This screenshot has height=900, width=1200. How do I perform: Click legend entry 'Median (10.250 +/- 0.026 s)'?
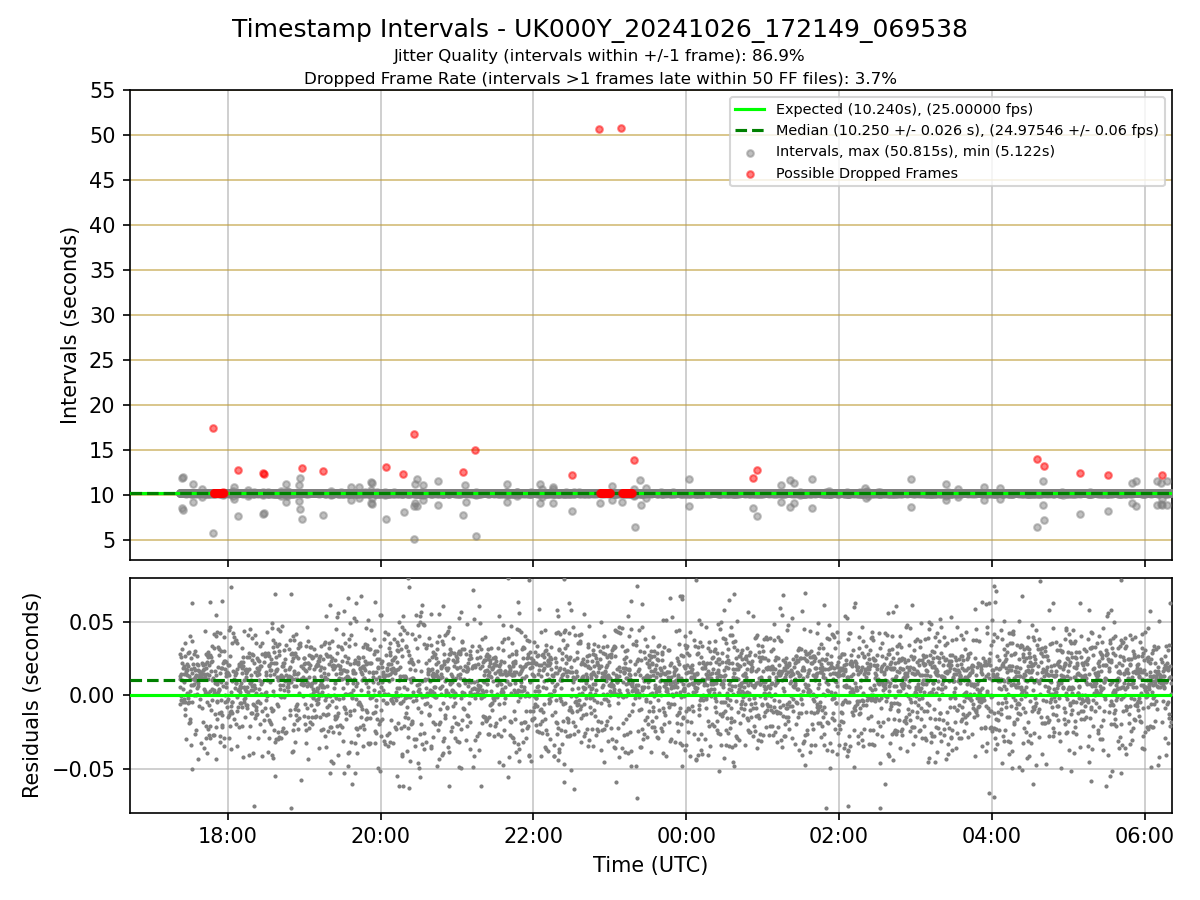coord(967,130)
